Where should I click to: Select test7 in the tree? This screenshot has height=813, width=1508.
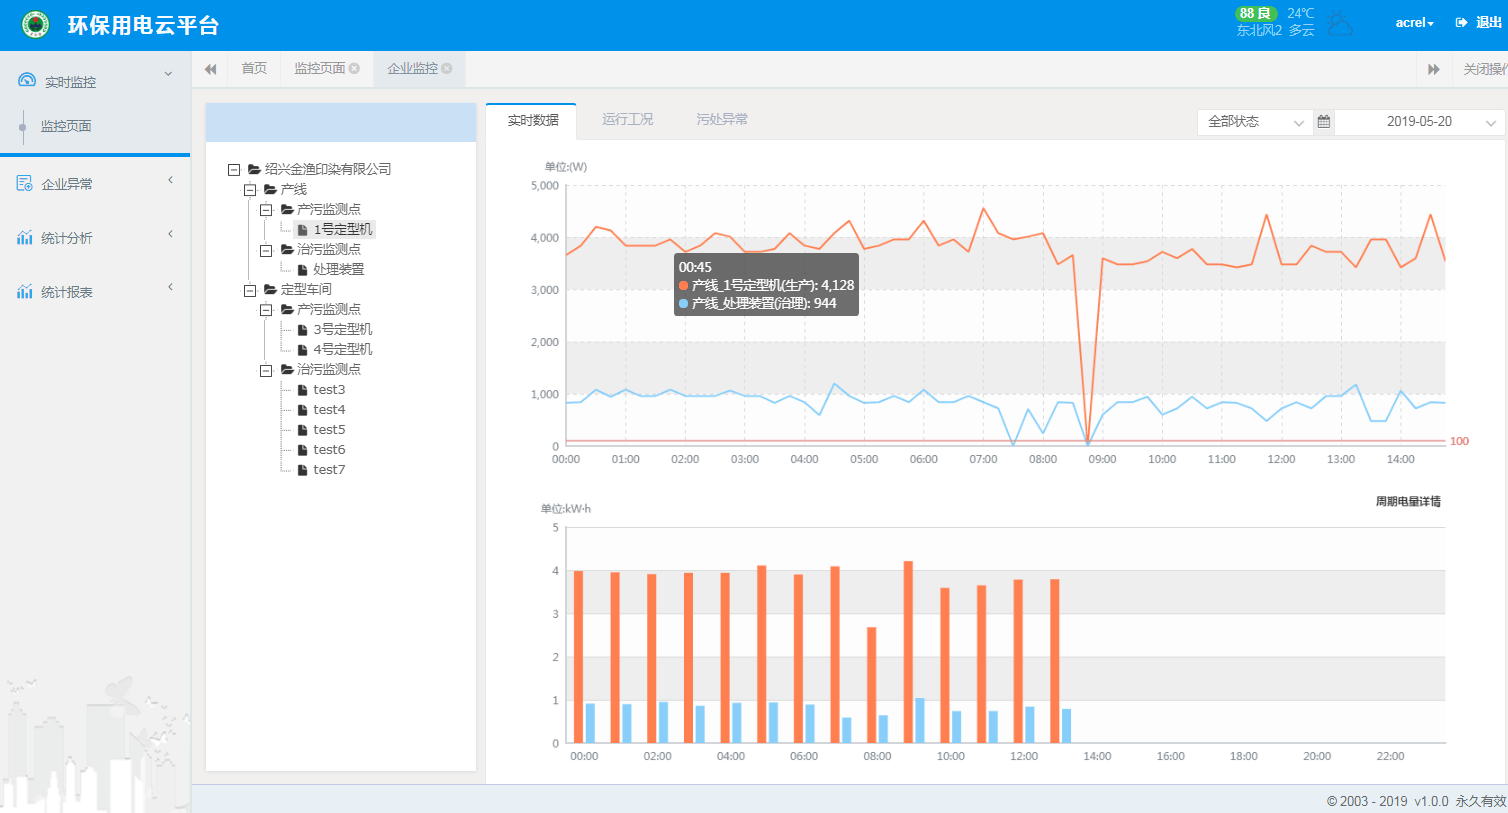pos(329,470)
